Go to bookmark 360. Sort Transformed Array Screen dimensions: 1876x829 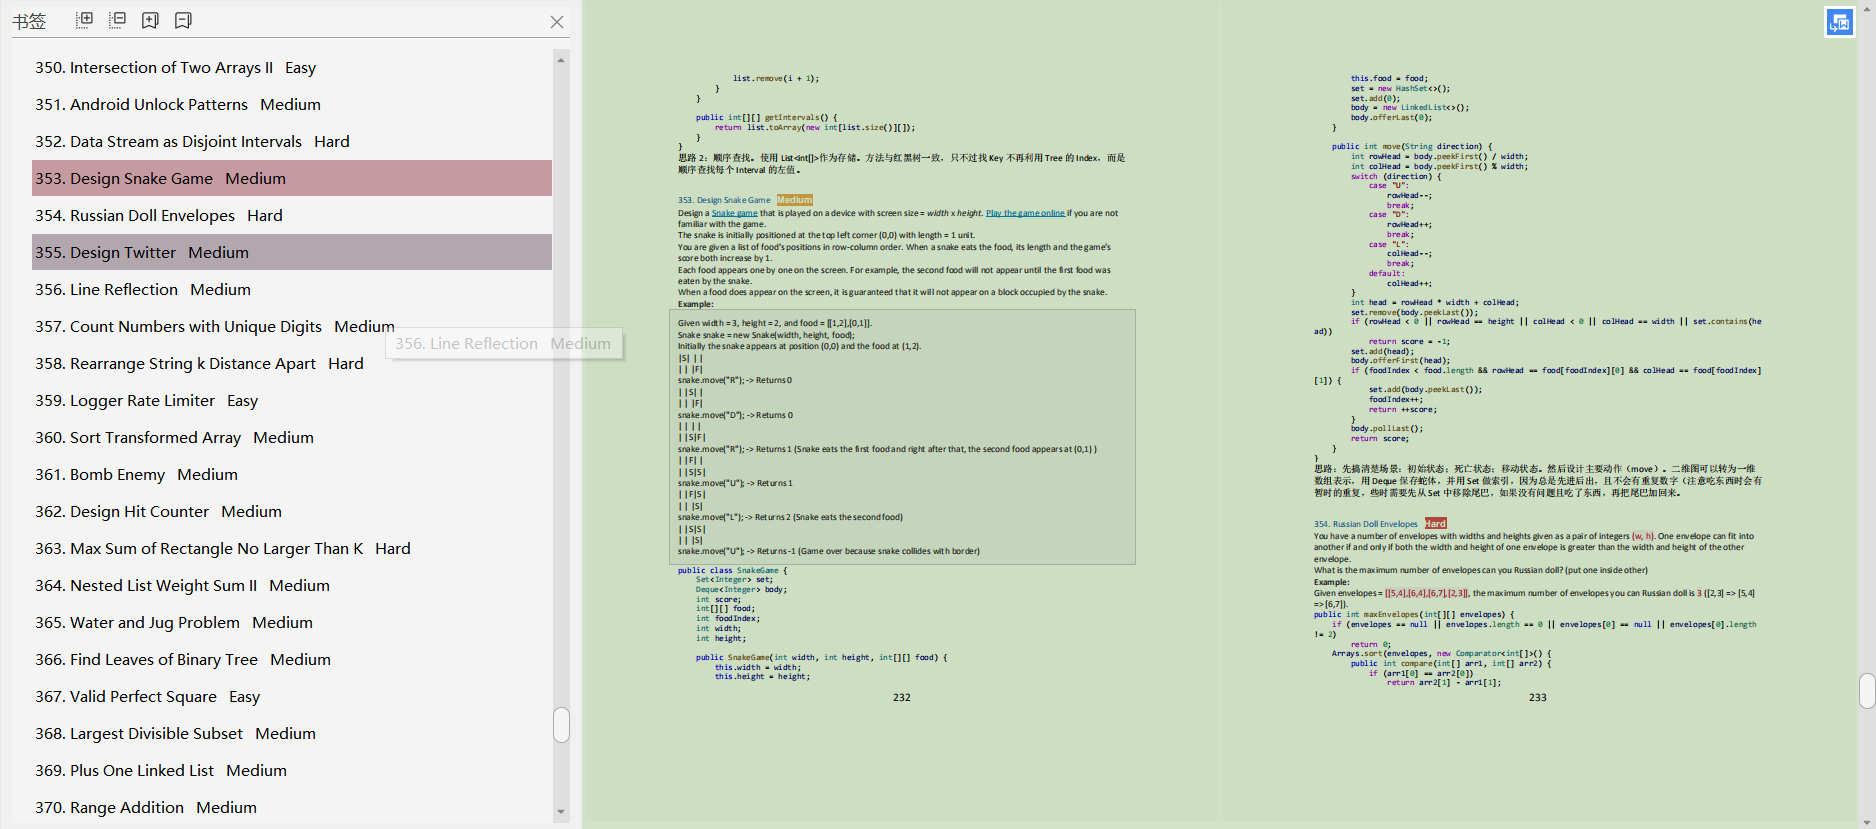click(x=292, y=438)
